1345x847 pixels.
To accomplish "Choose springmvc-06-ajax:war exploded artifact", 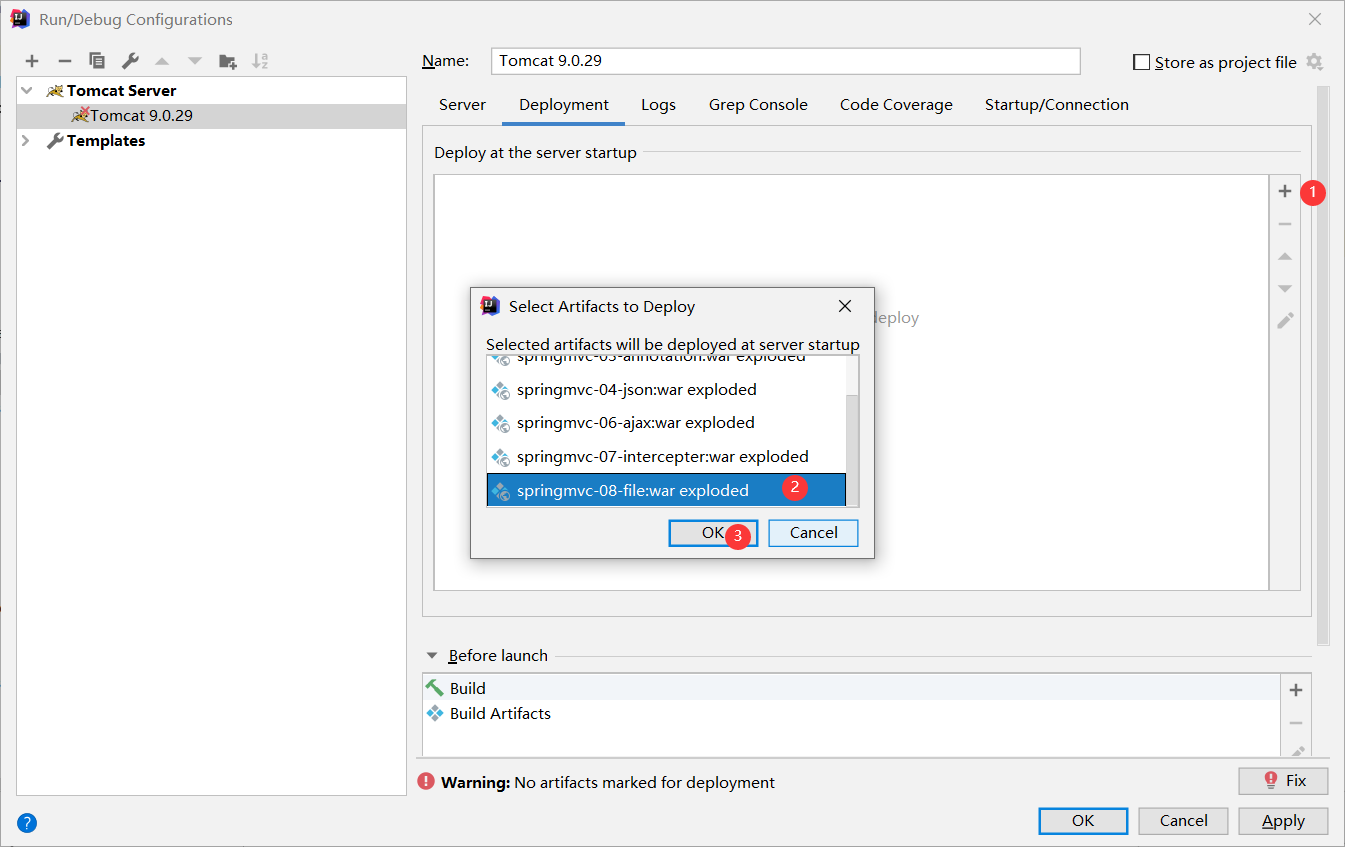I will [x=666, y=423].
